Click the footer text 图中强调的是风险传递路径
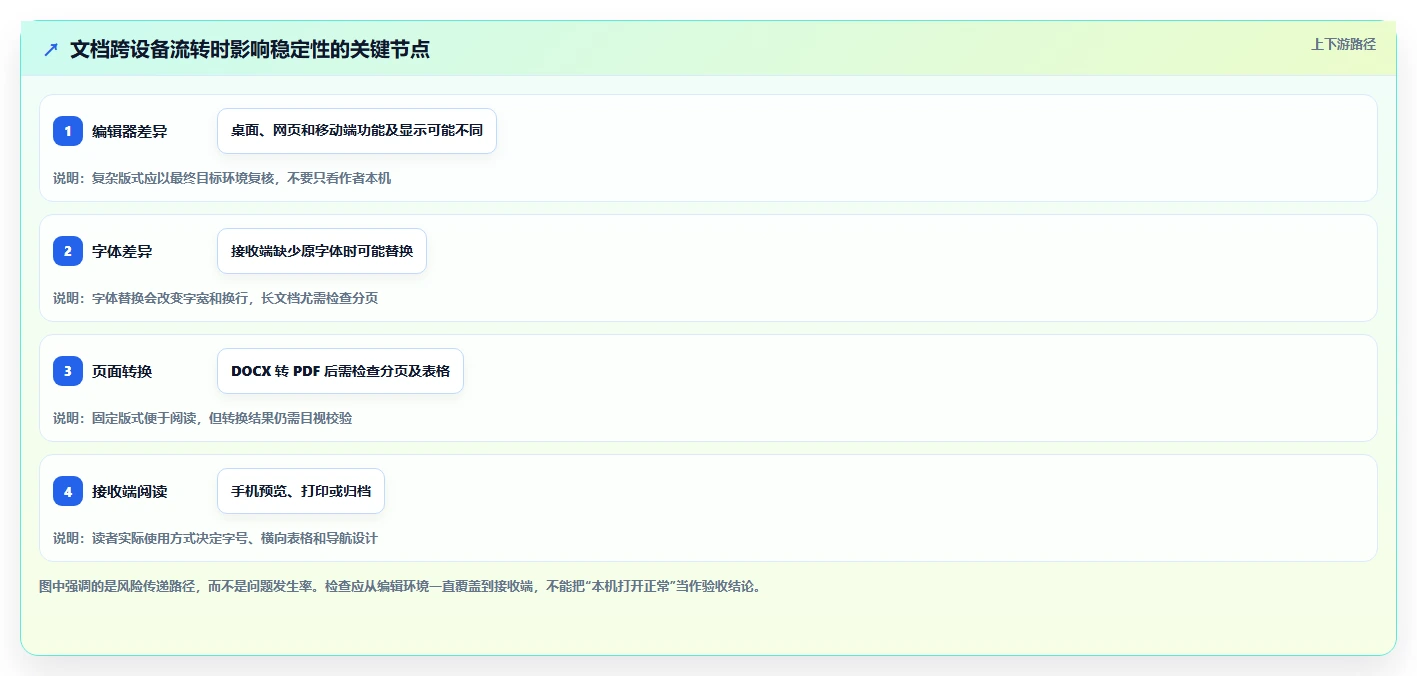Image resolution: width=1417 pixels, height=676 pixels. pyautogui.click(x=400, y=586)
